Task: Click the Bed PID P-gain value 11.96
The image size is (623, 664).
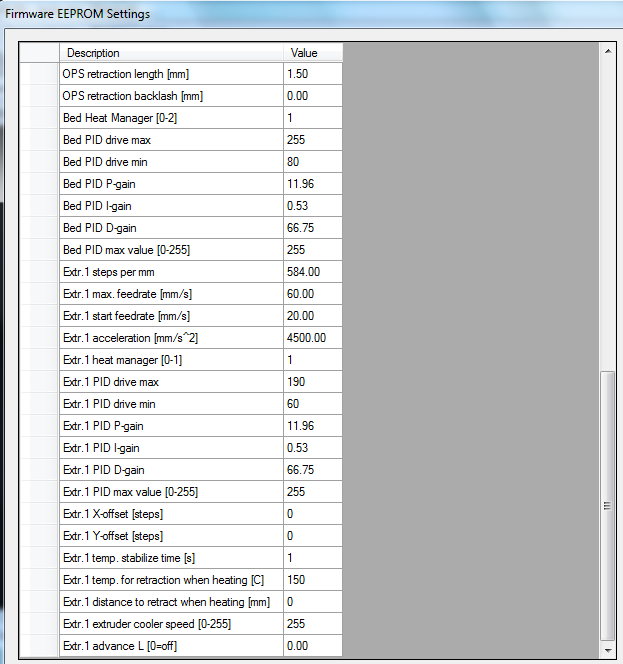Action: pos(313,184)
